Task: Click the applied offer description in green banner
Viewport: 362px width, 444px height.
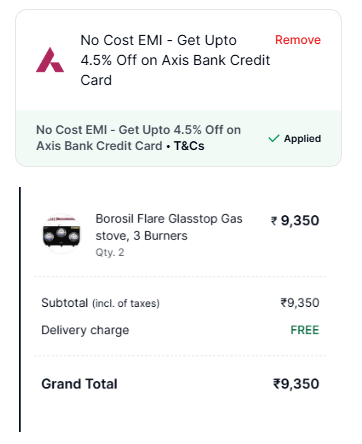Action: tap(138, 138)
